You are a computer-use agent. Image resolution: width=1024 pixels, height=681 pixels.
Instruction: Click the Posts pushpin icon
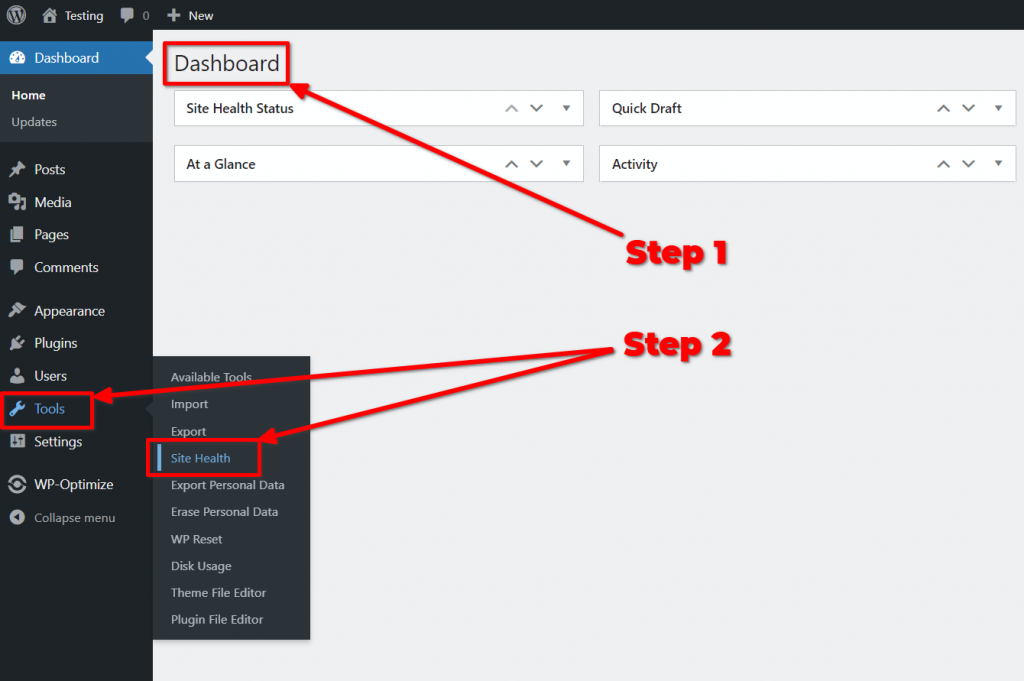tap(18, 169)
